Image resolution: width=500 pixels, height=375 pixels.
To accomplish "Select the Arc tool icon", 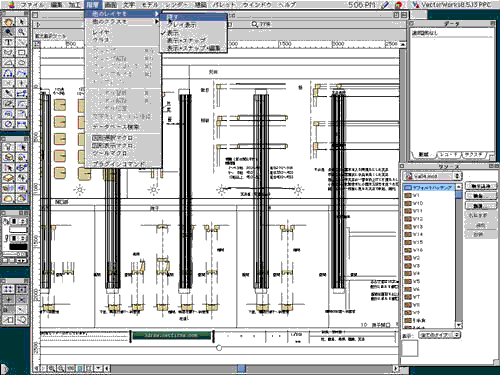I will 8,63.
